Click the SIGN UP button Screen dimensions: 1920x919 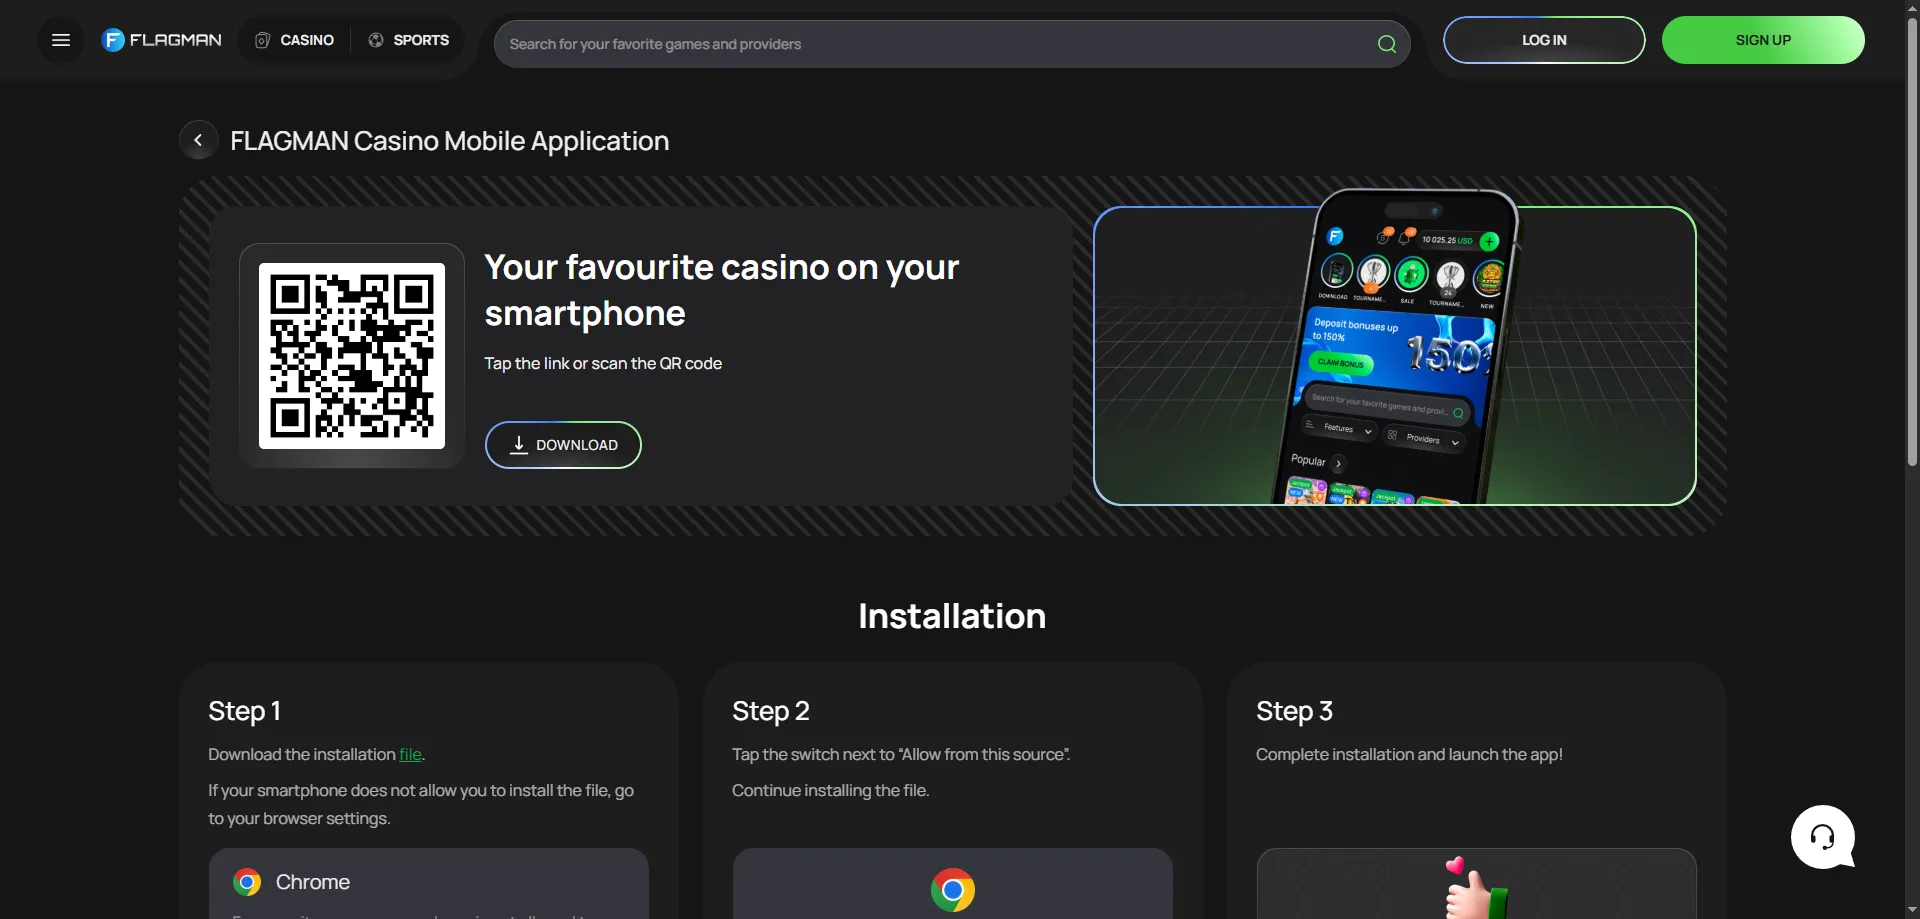click(1763, 40)
